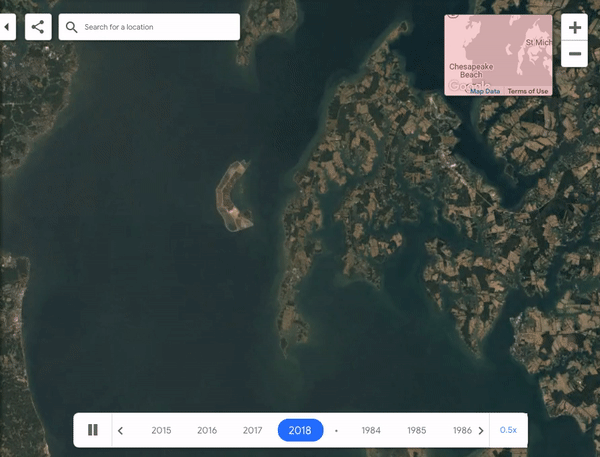Collapse the left side panel arrow

(8, 27)
